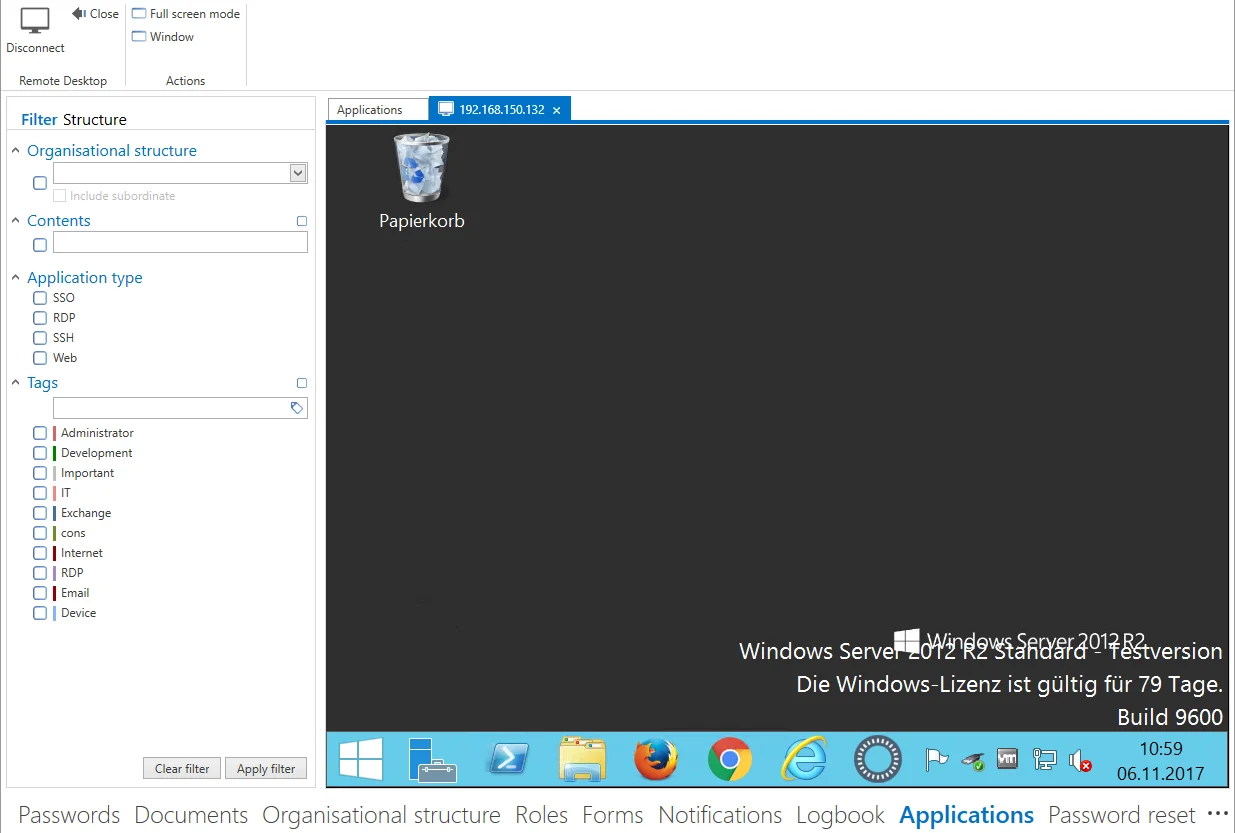Open File Explorer folder icon
Image resolution: width=1235 pixels, height=833 pixels.
tap(583, 760)
